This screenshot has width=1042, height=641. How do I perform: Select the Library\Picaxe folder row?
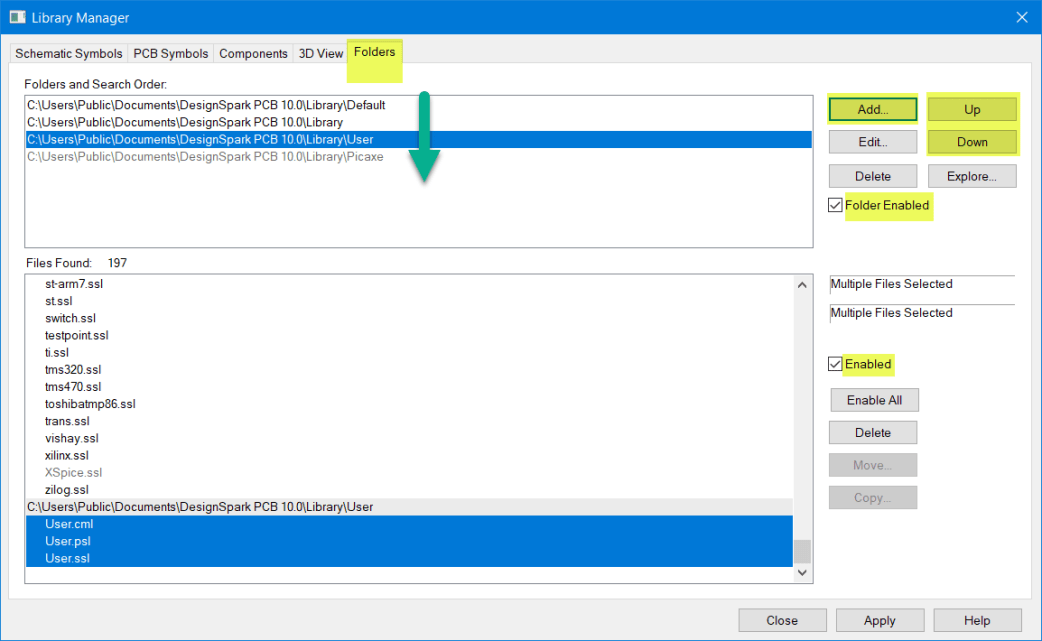pos(419,157)
